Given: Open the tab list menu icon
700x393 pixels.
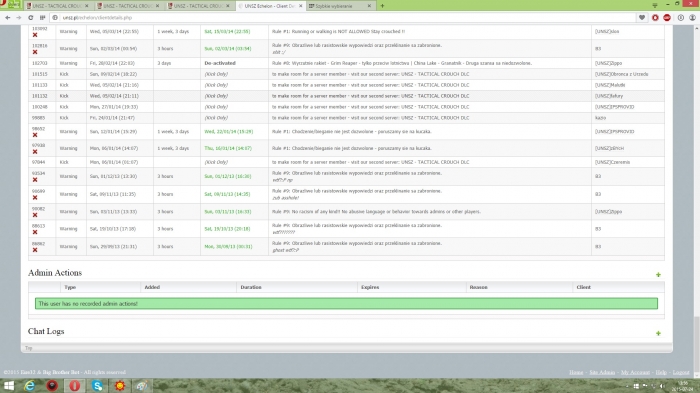Looking at the screenshot, I should pyautogui.click(x=654, y=5).
